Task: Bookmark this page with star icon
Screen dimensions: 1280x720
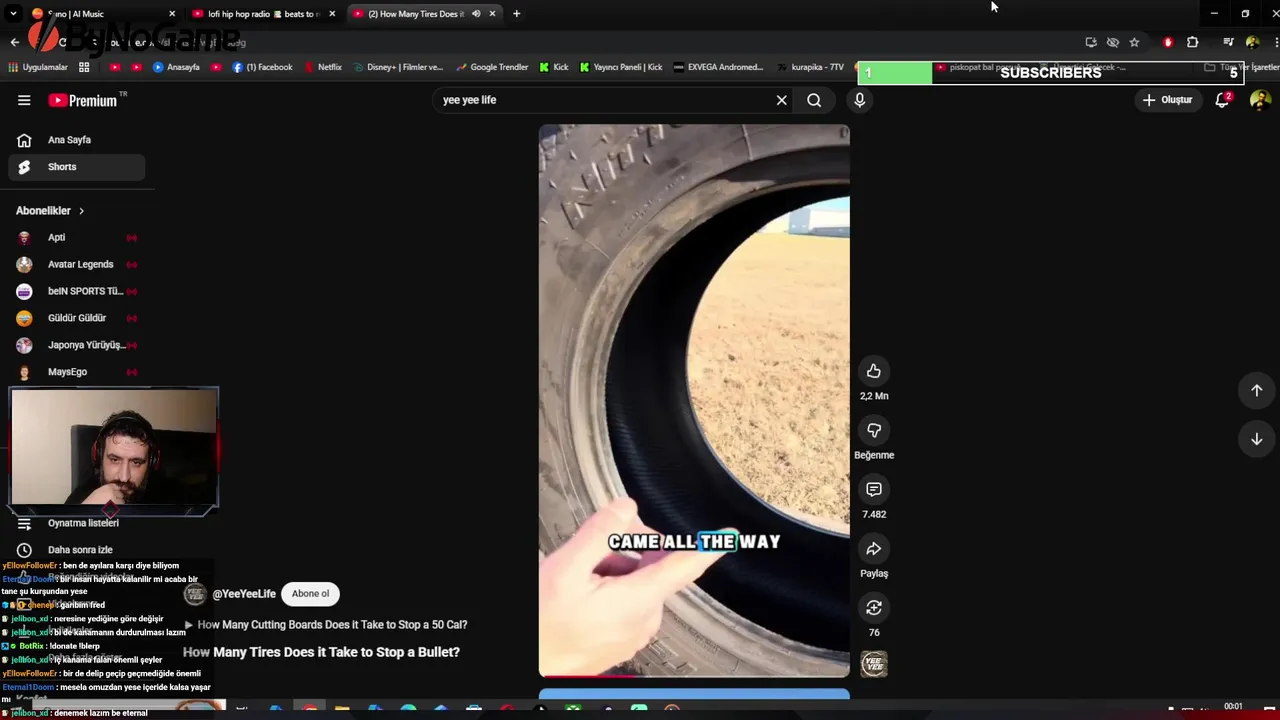Action: point(1134,42)
